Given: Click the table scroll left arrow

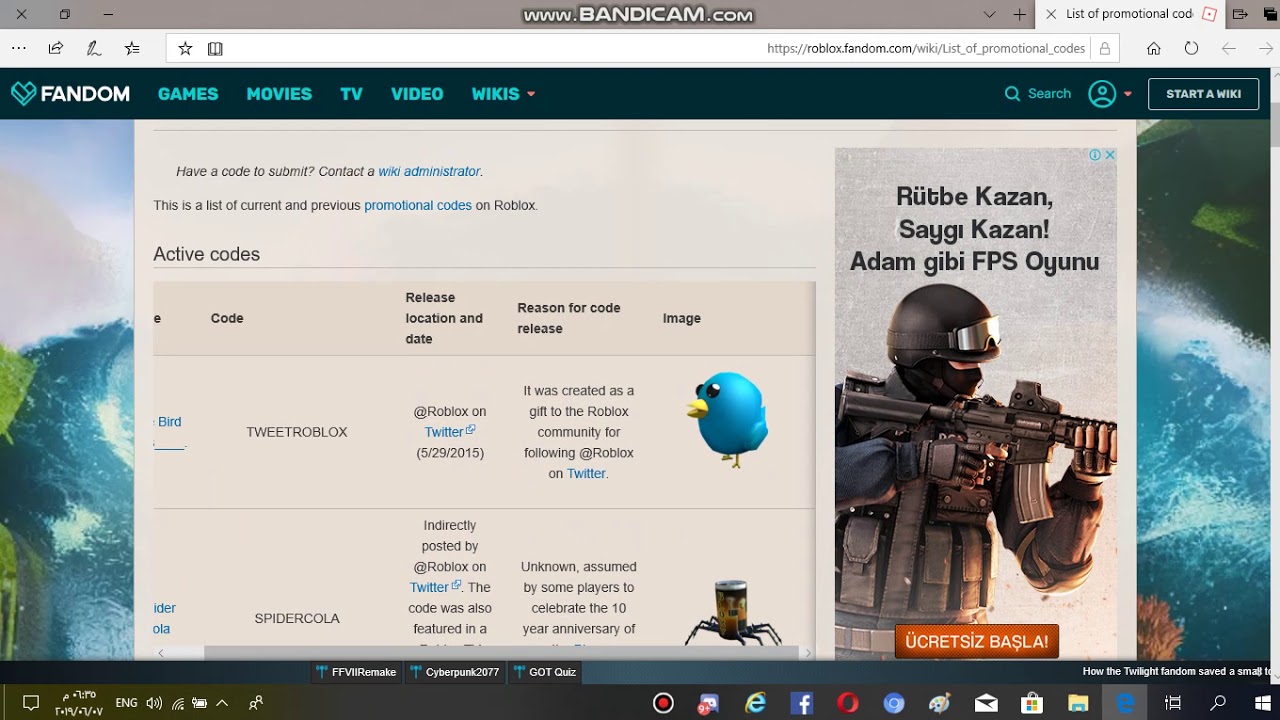Looking at the screenshot, I should coord(161,653).
